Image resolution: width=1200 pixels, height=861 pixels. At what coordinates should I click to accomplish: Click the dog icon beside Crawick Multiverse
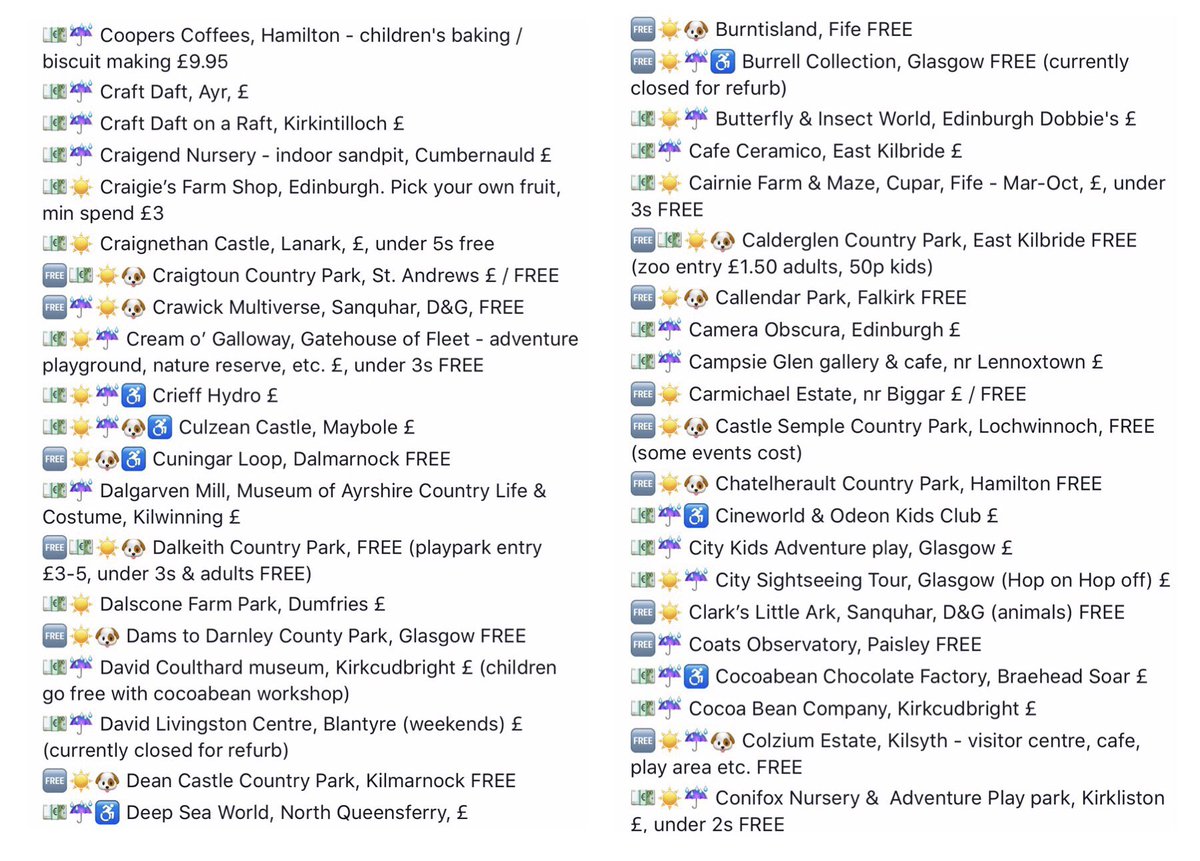(x=133, y=308)
